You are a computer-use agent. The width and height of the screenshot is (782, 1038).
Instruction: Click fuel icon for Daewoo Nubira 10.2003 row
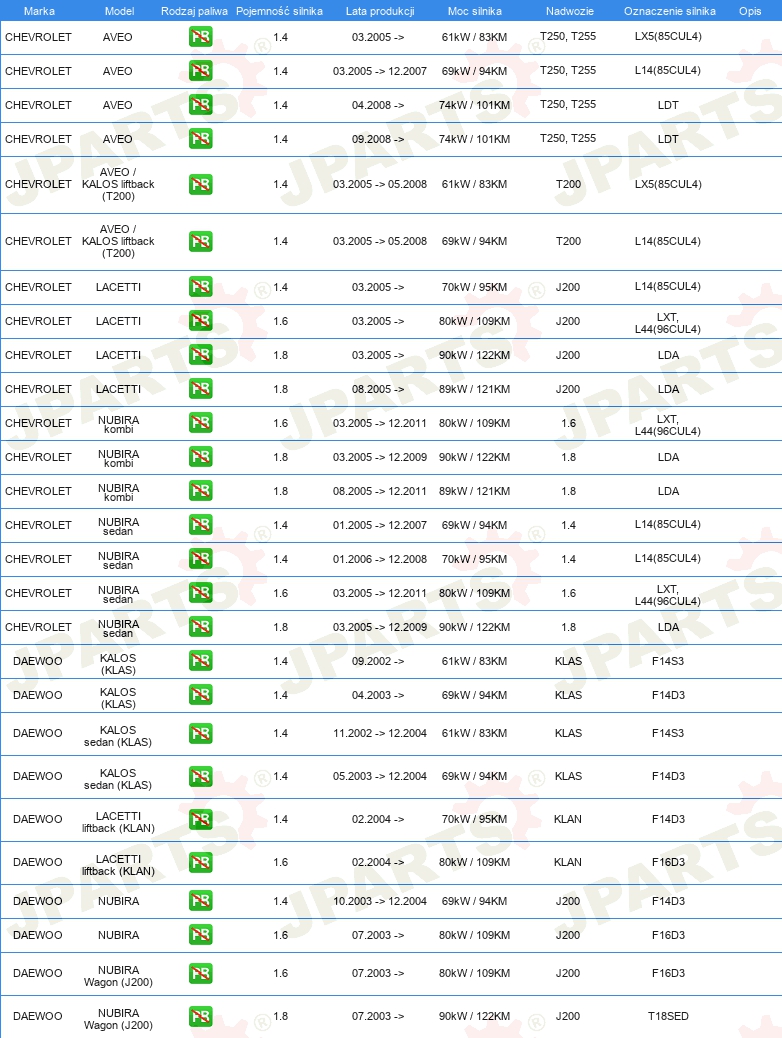coord(201,901)
